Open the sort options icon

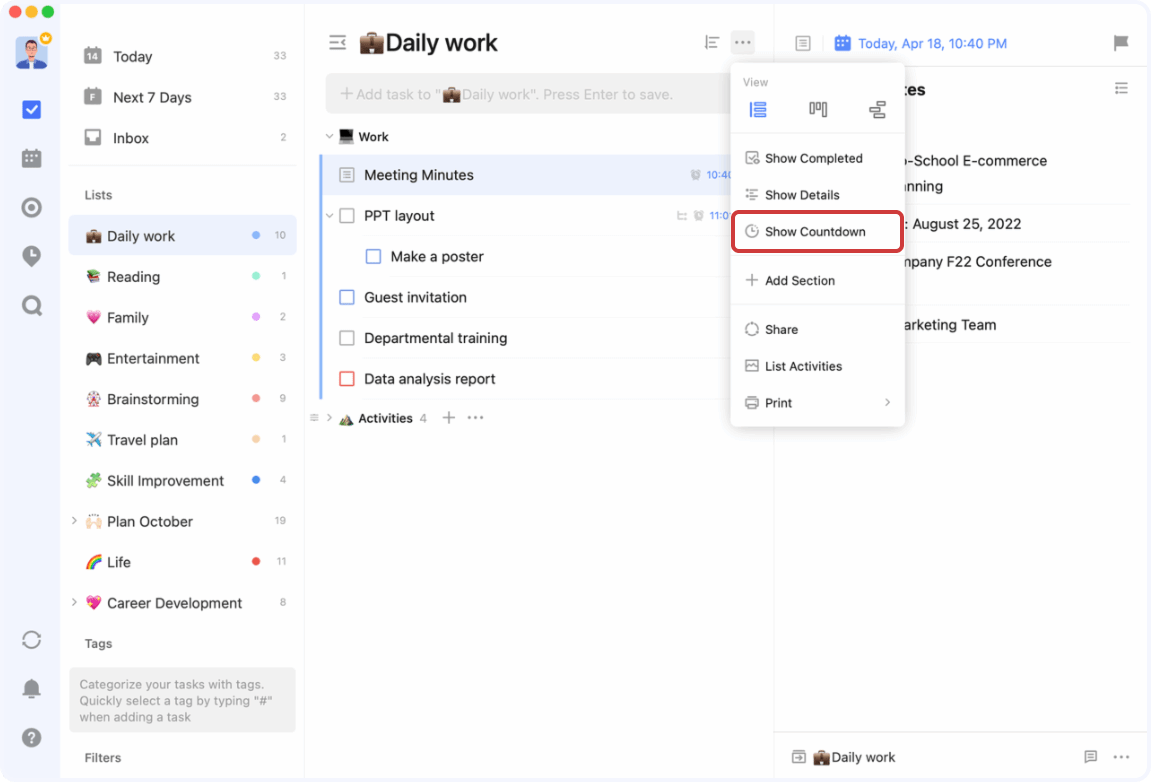[711, 42]
